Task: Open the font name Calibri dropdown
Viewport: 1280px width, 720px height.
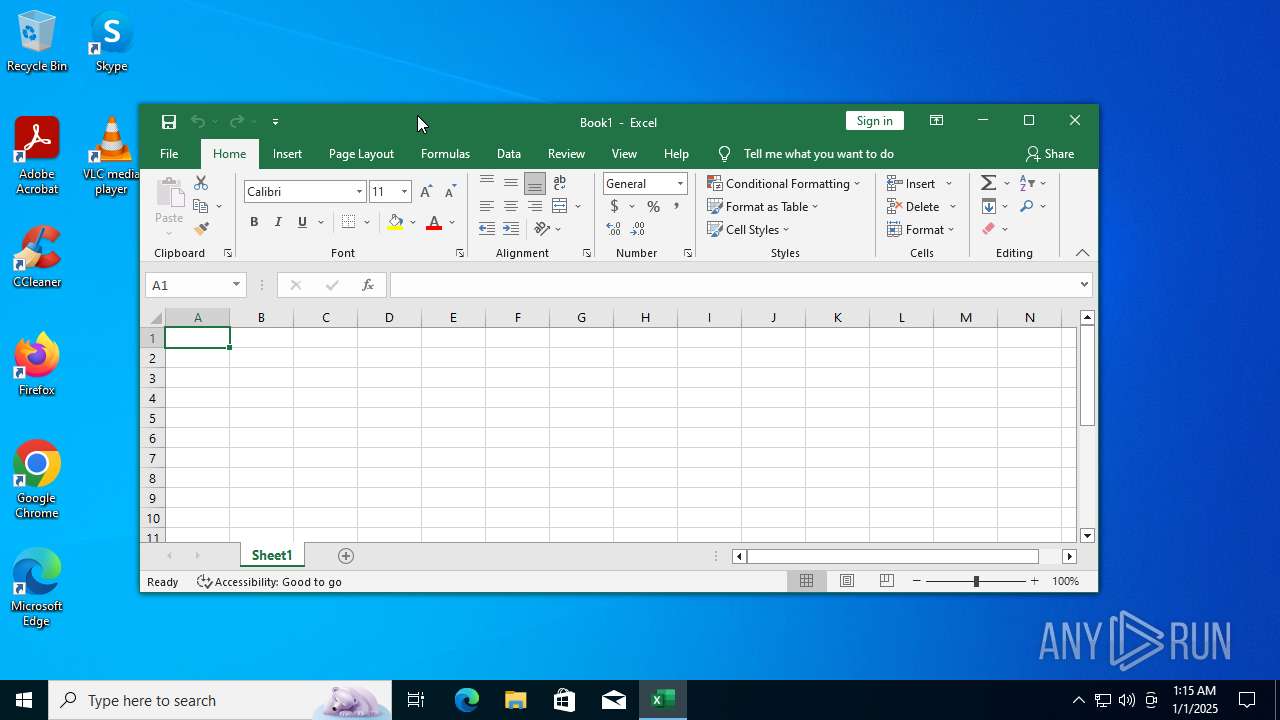Action: (359, 192)
